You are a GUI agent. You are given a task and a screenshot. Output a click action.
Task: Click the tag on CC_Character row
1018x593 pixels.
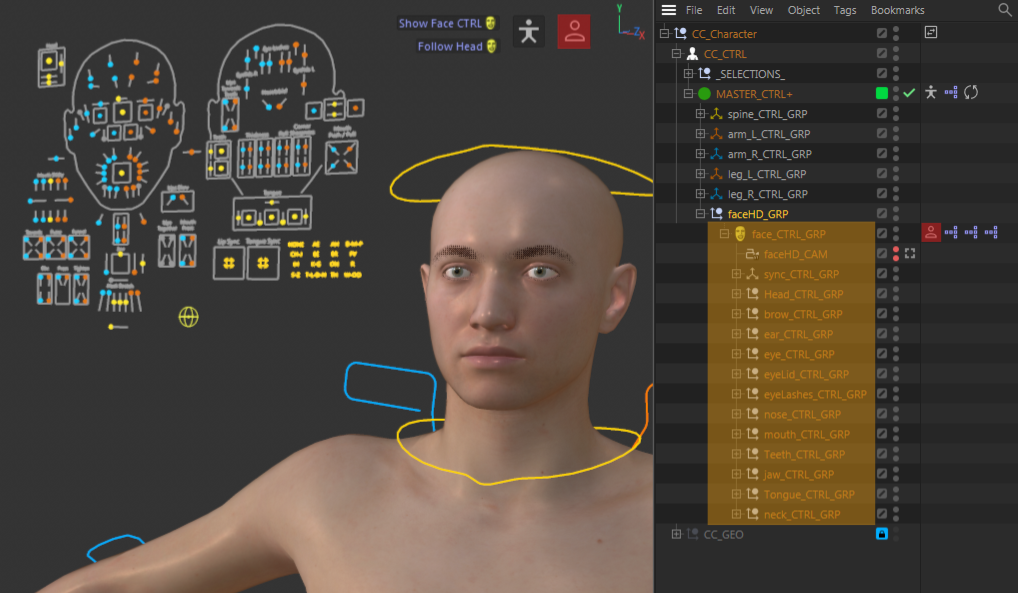tap(931, 33)
